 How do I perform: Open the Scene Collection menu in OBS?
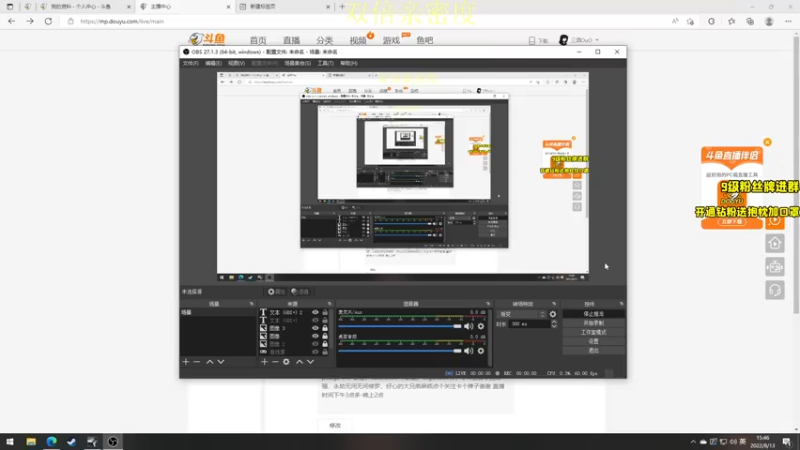click(297, 63)
